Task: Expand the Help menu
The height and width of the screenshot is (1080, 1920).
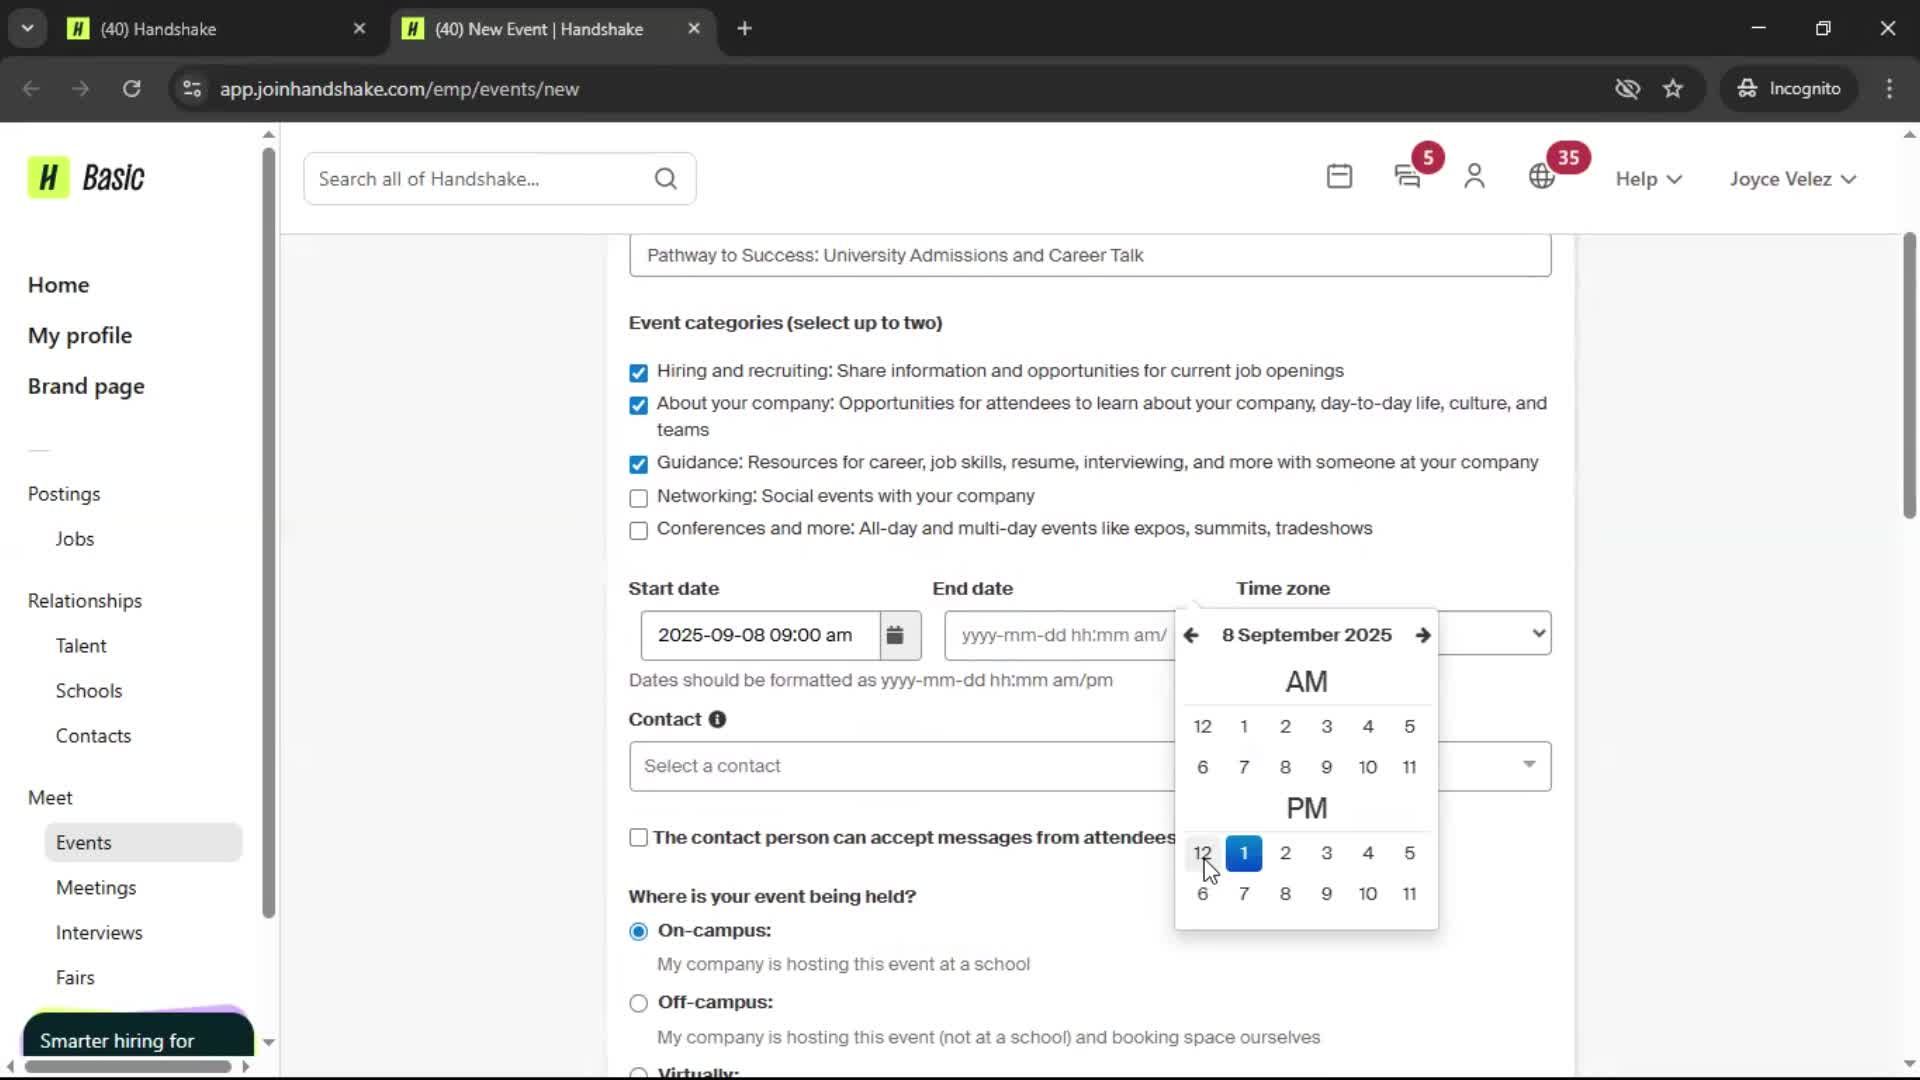Action: pyautogui.click(x=1649, y=179)
